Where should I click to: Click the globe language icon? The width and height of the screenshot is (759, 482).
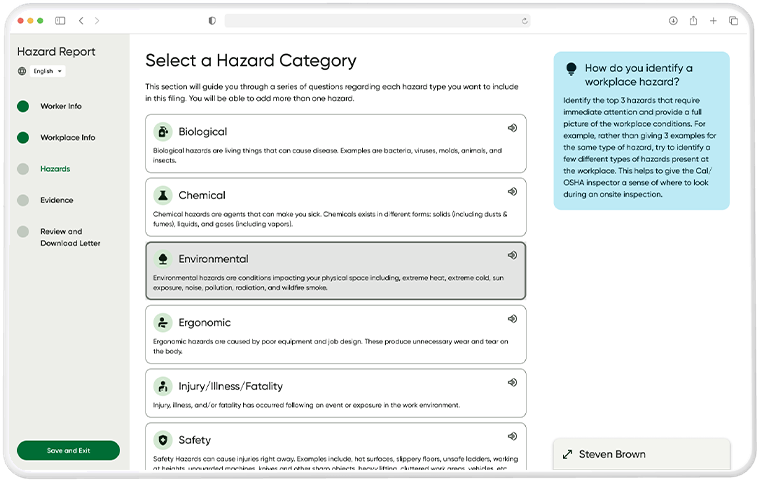pos(22,71)
